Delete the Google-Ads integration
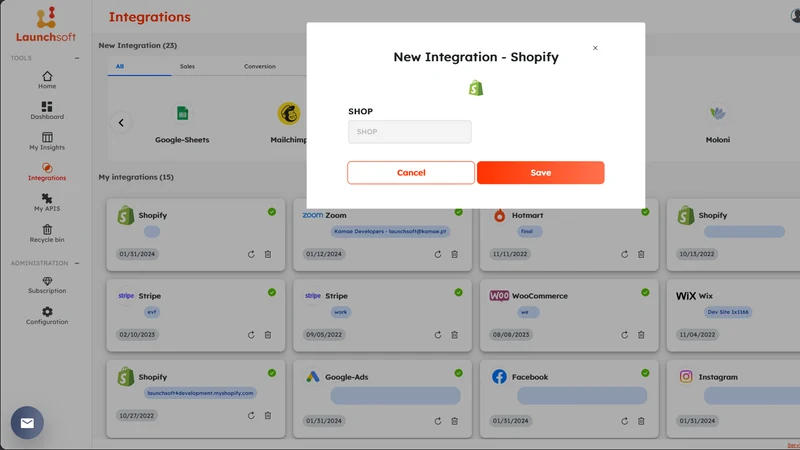The image size is (800, 450). click(455, 421)
